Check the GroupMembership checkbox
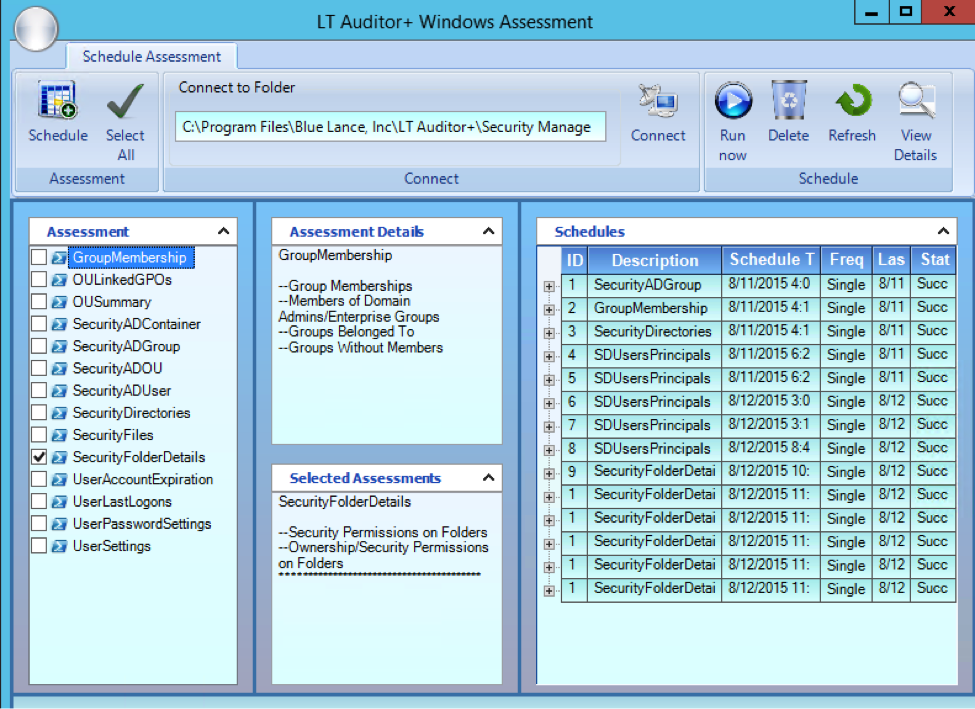 [39, 257]
